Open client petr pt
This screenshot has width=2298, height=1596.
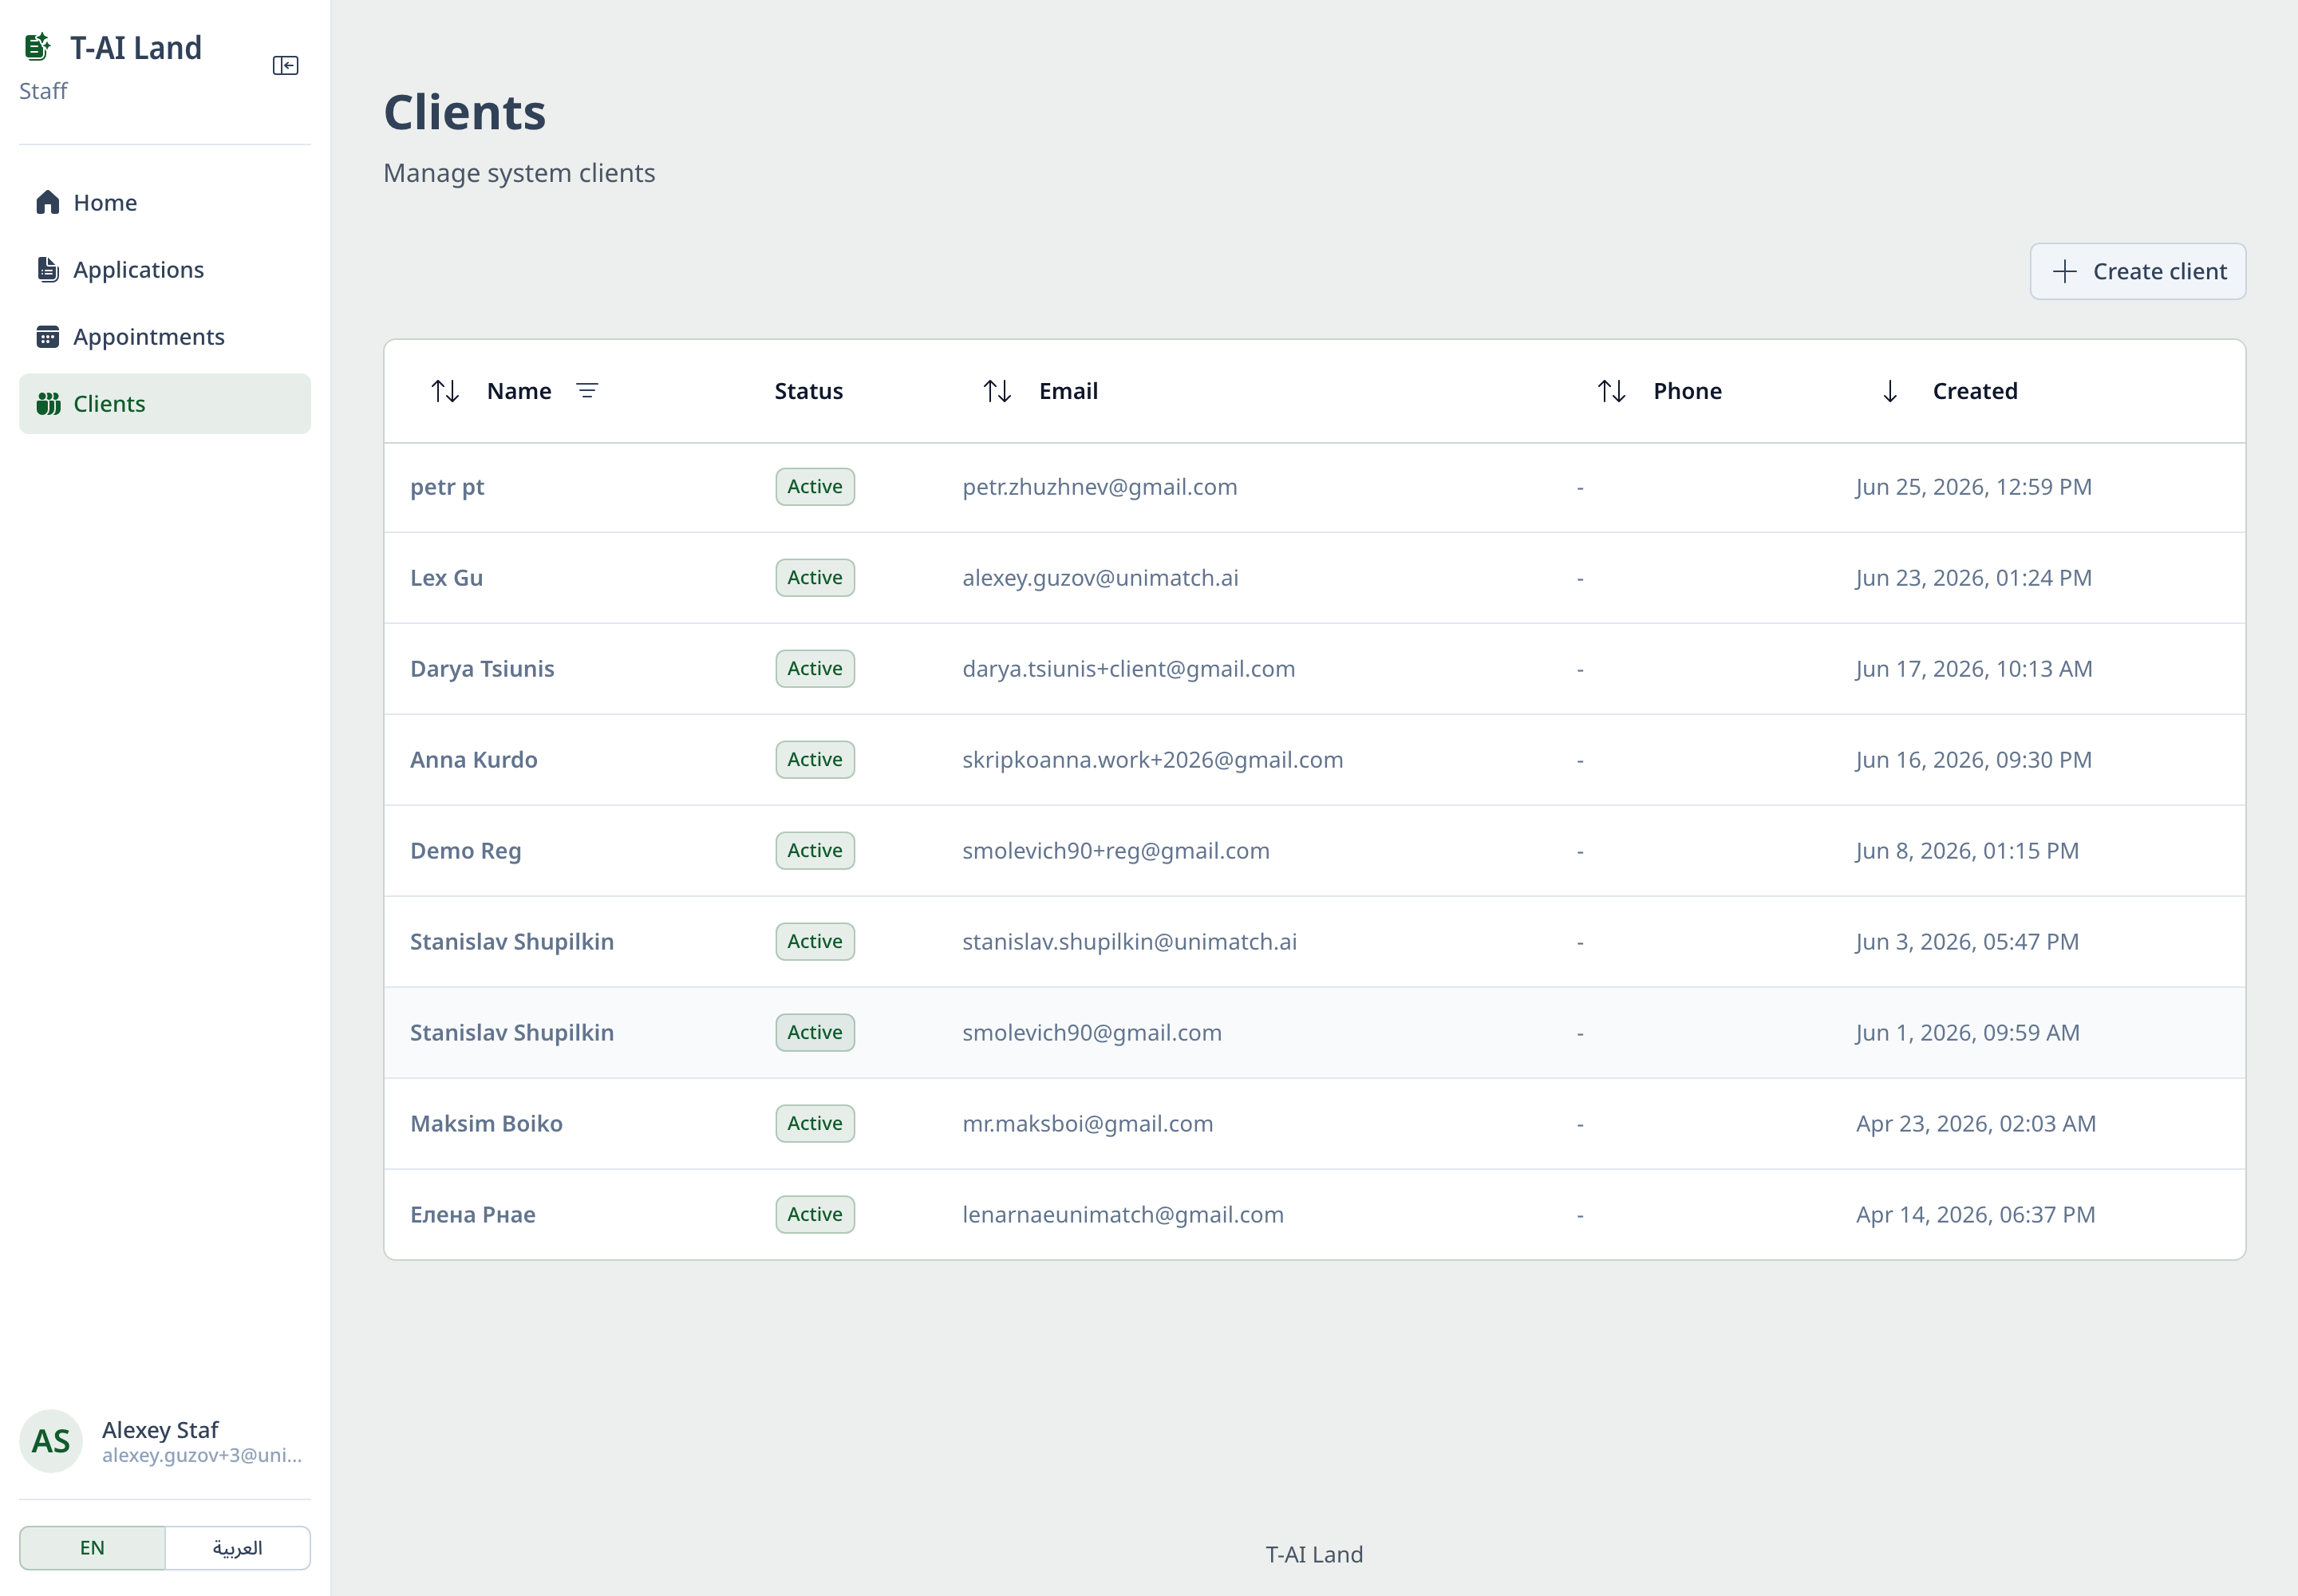447,487
